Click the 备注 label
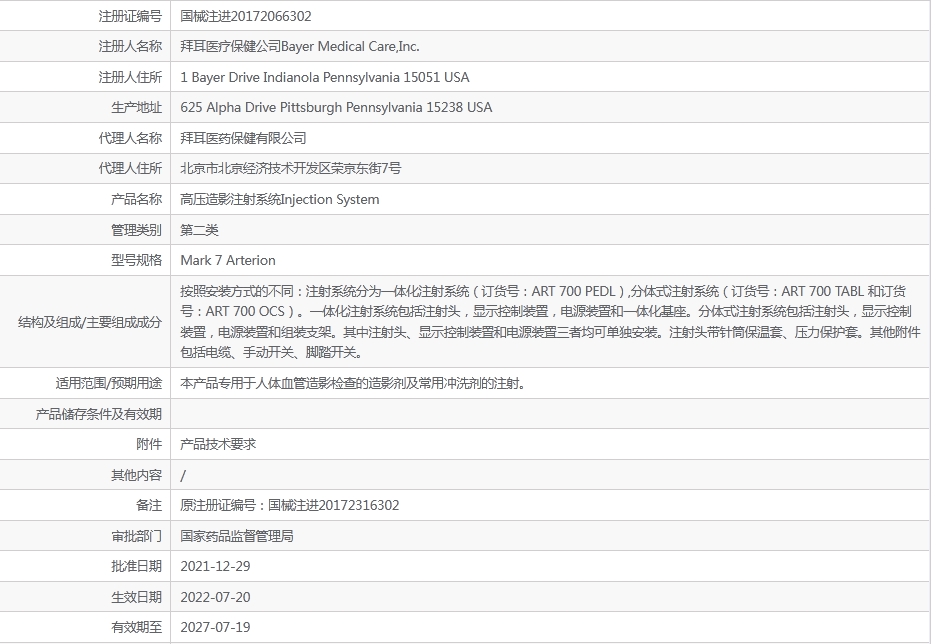This screenshot has width=938, height=644. 149,505
